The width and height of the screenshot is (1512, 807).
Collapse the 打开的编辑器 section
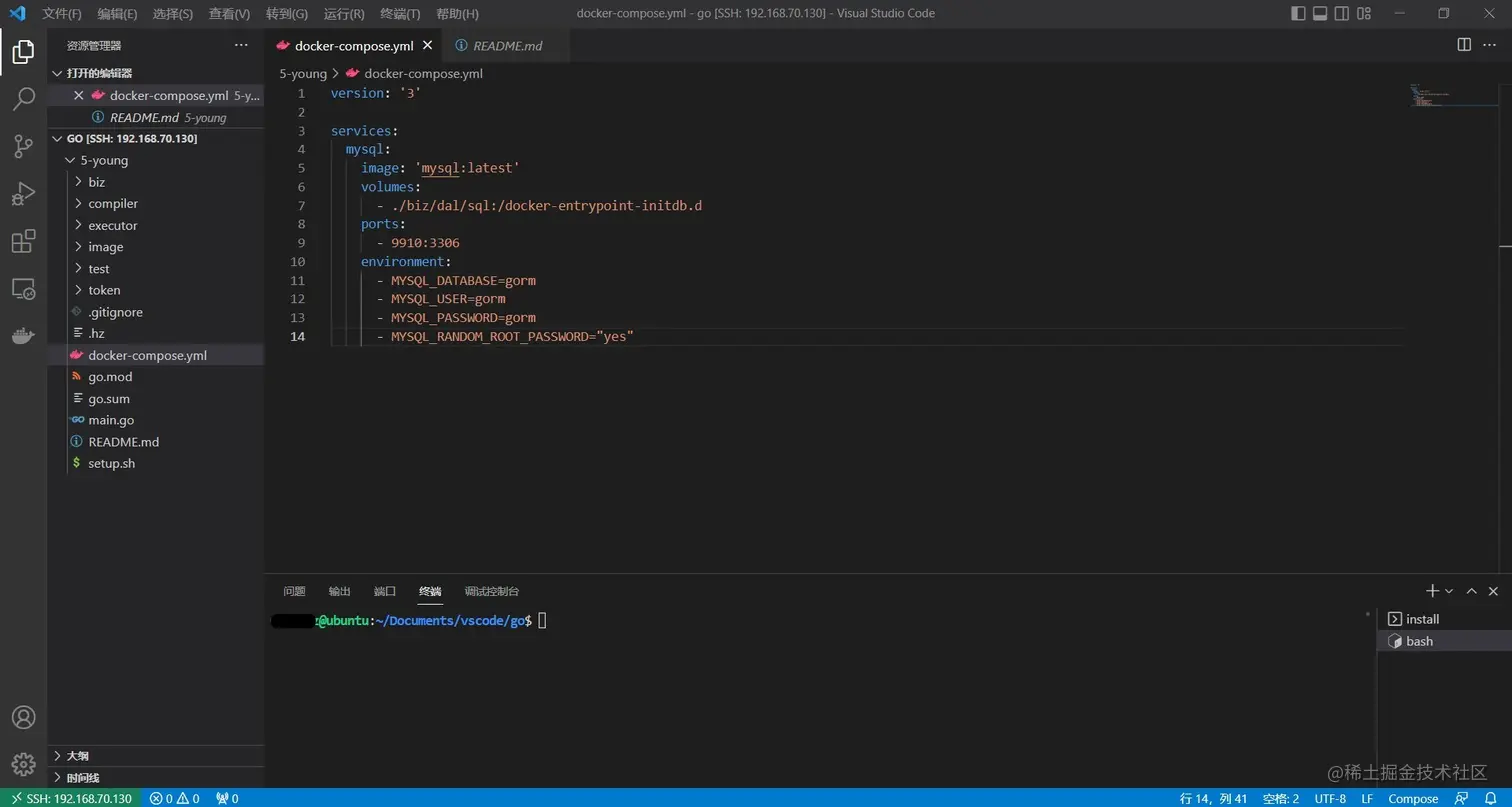(x=156, y=73)
